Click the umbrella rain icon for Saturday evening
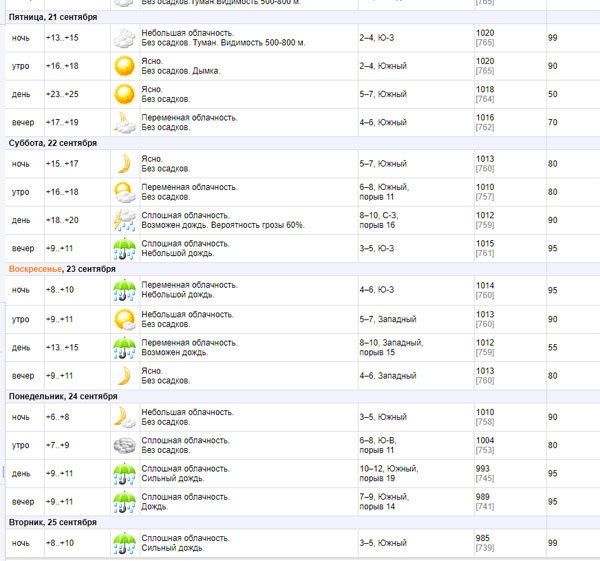Image resolution: width=600 pixels, height=561 pixels. pyautogui.click(x=124, y=248)
